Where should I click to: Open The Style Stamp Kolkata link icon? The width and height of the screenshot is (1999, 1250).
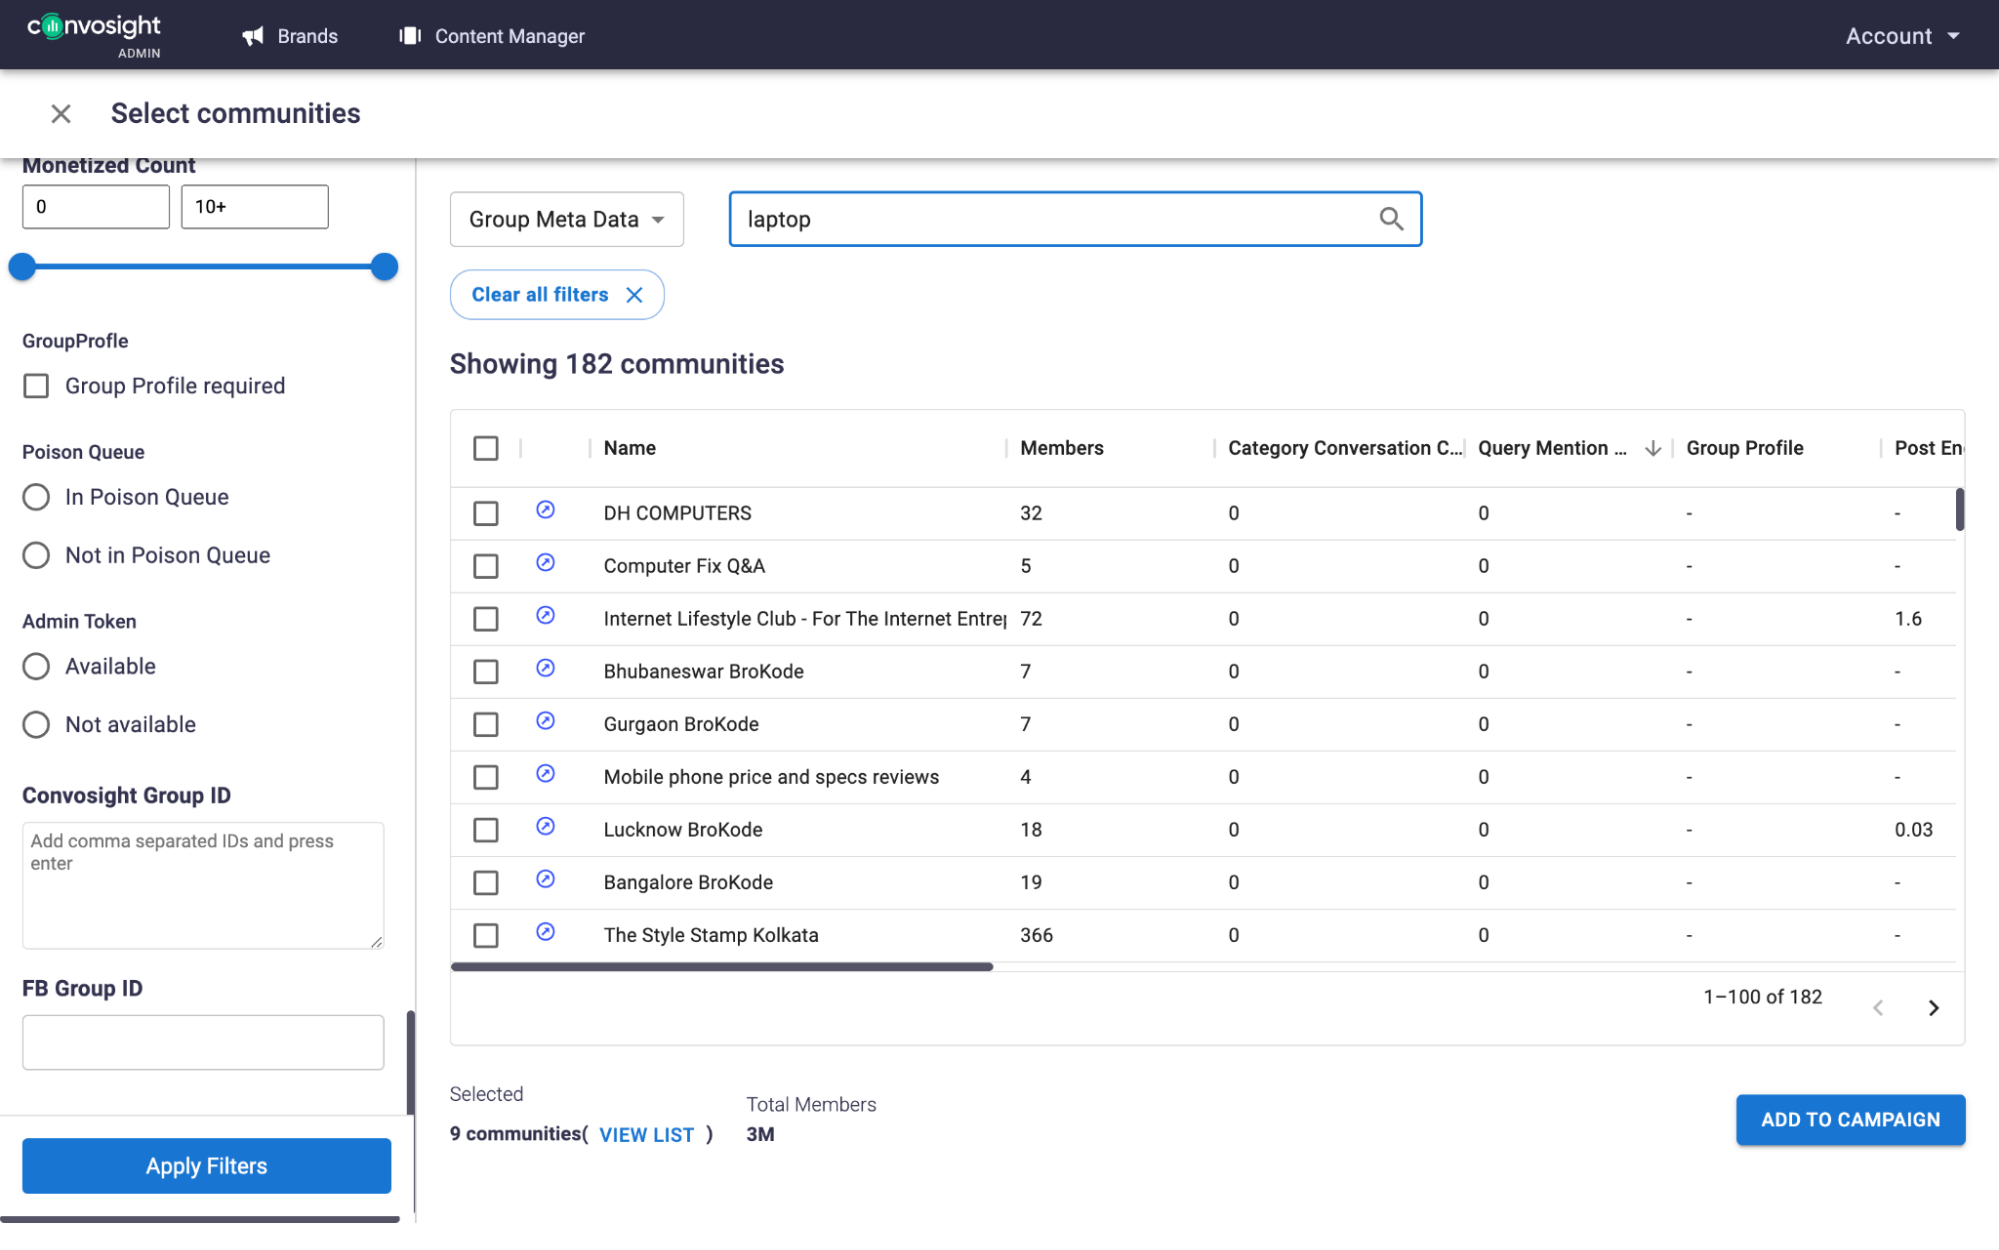pyautogui.click(x=545, y=932)
